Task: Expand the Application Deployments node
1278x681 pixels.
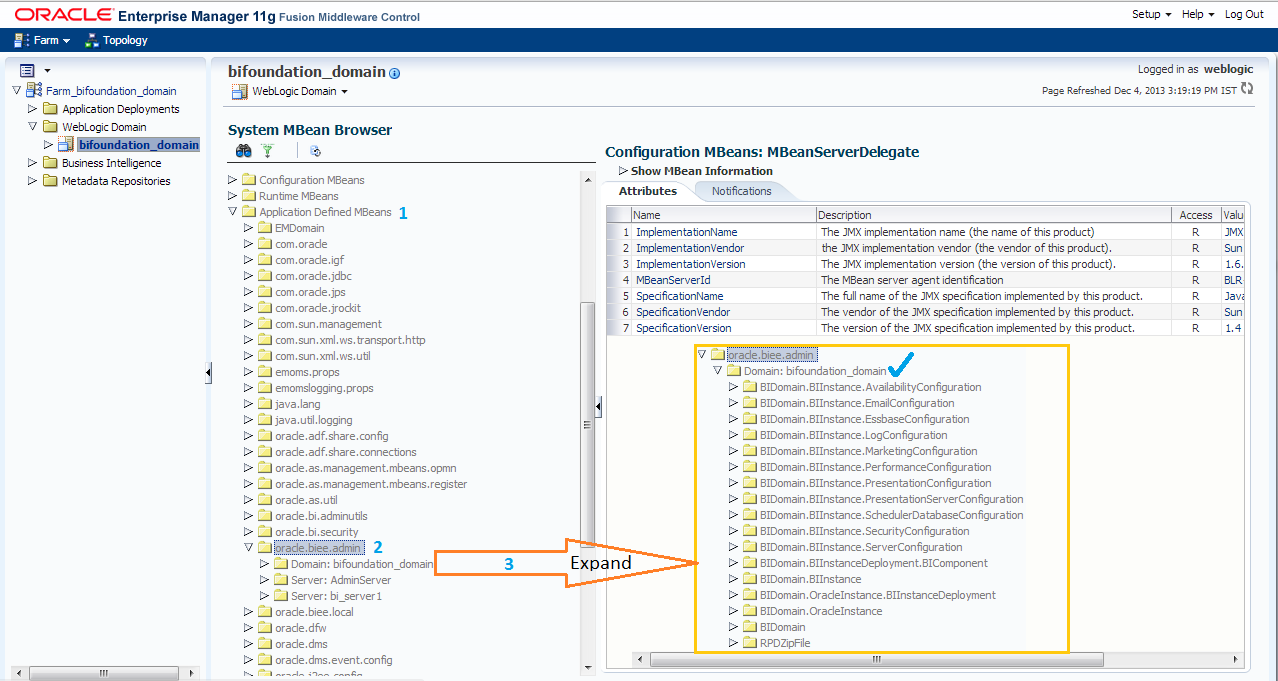Action: tap(33, 109)
